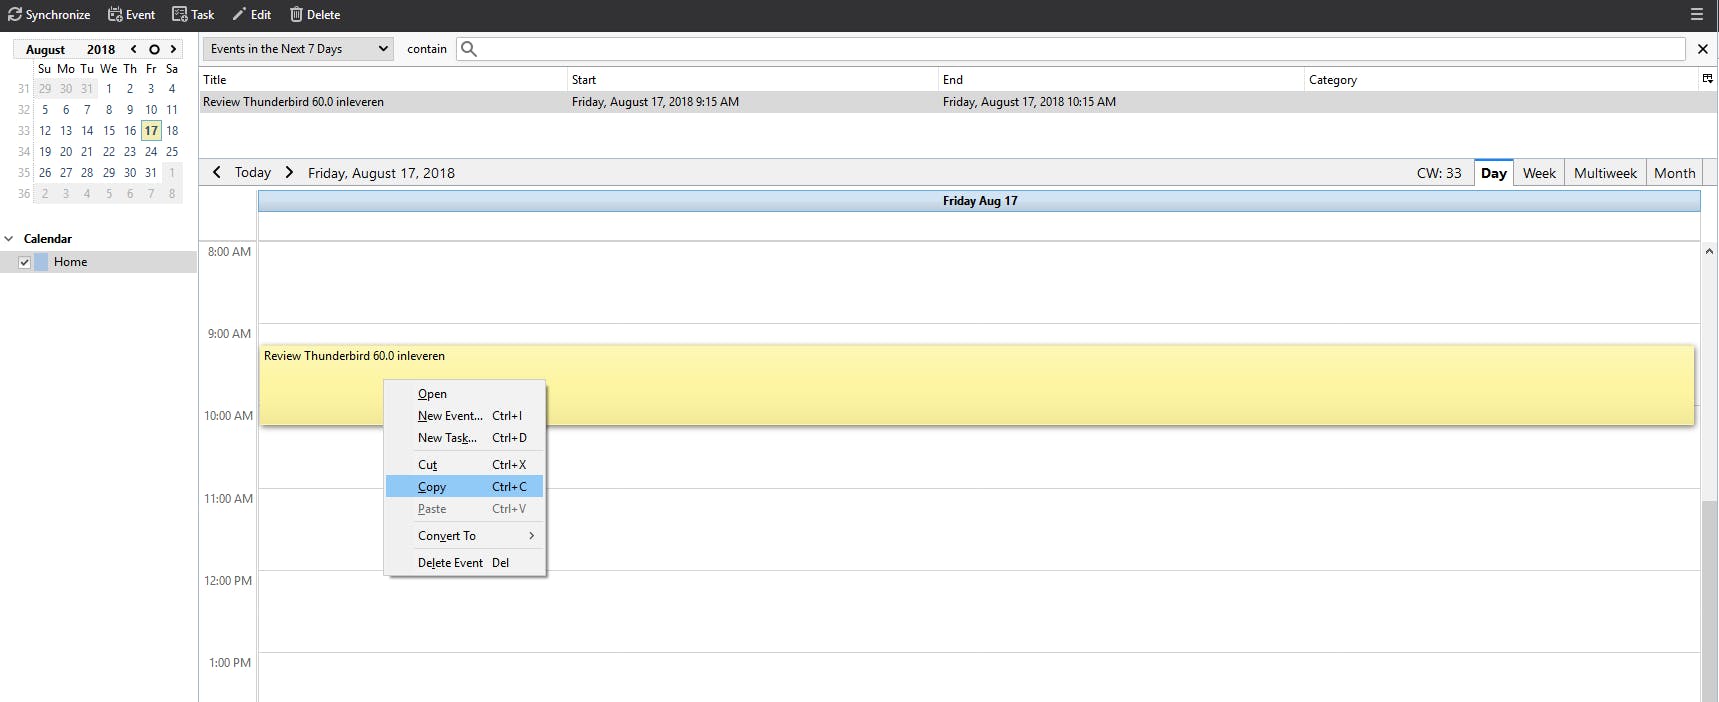Viewport: 1719px width, 702px height.
Task: Click the 2018 year label in mini calendar
Action: coord(101,50)
